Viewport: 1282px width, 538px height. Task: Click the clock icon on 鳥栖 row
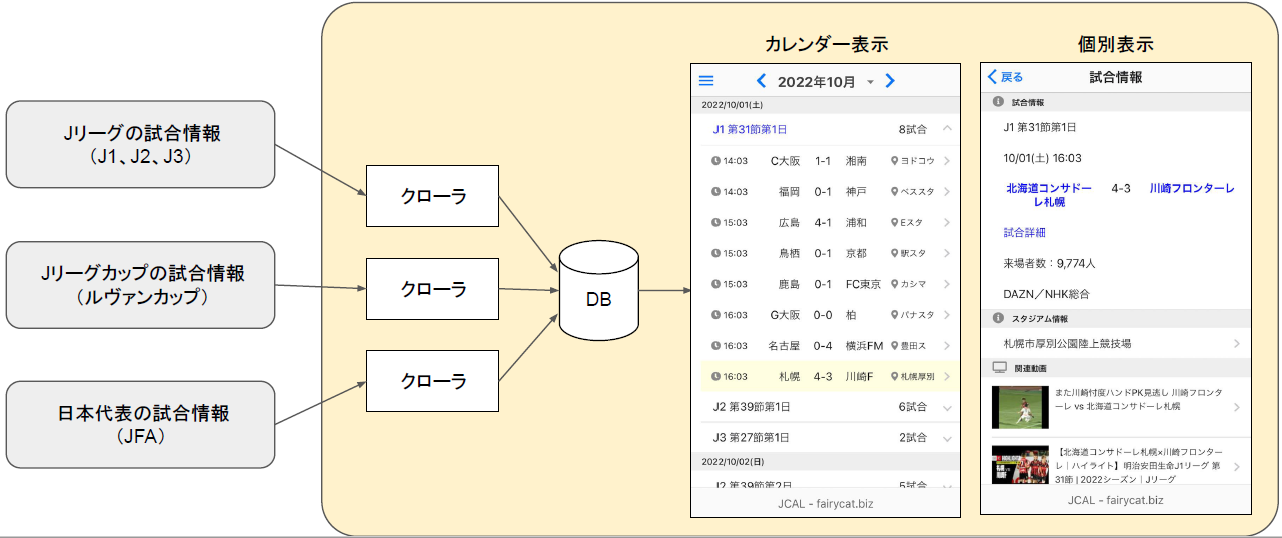(x=715, y=253)
